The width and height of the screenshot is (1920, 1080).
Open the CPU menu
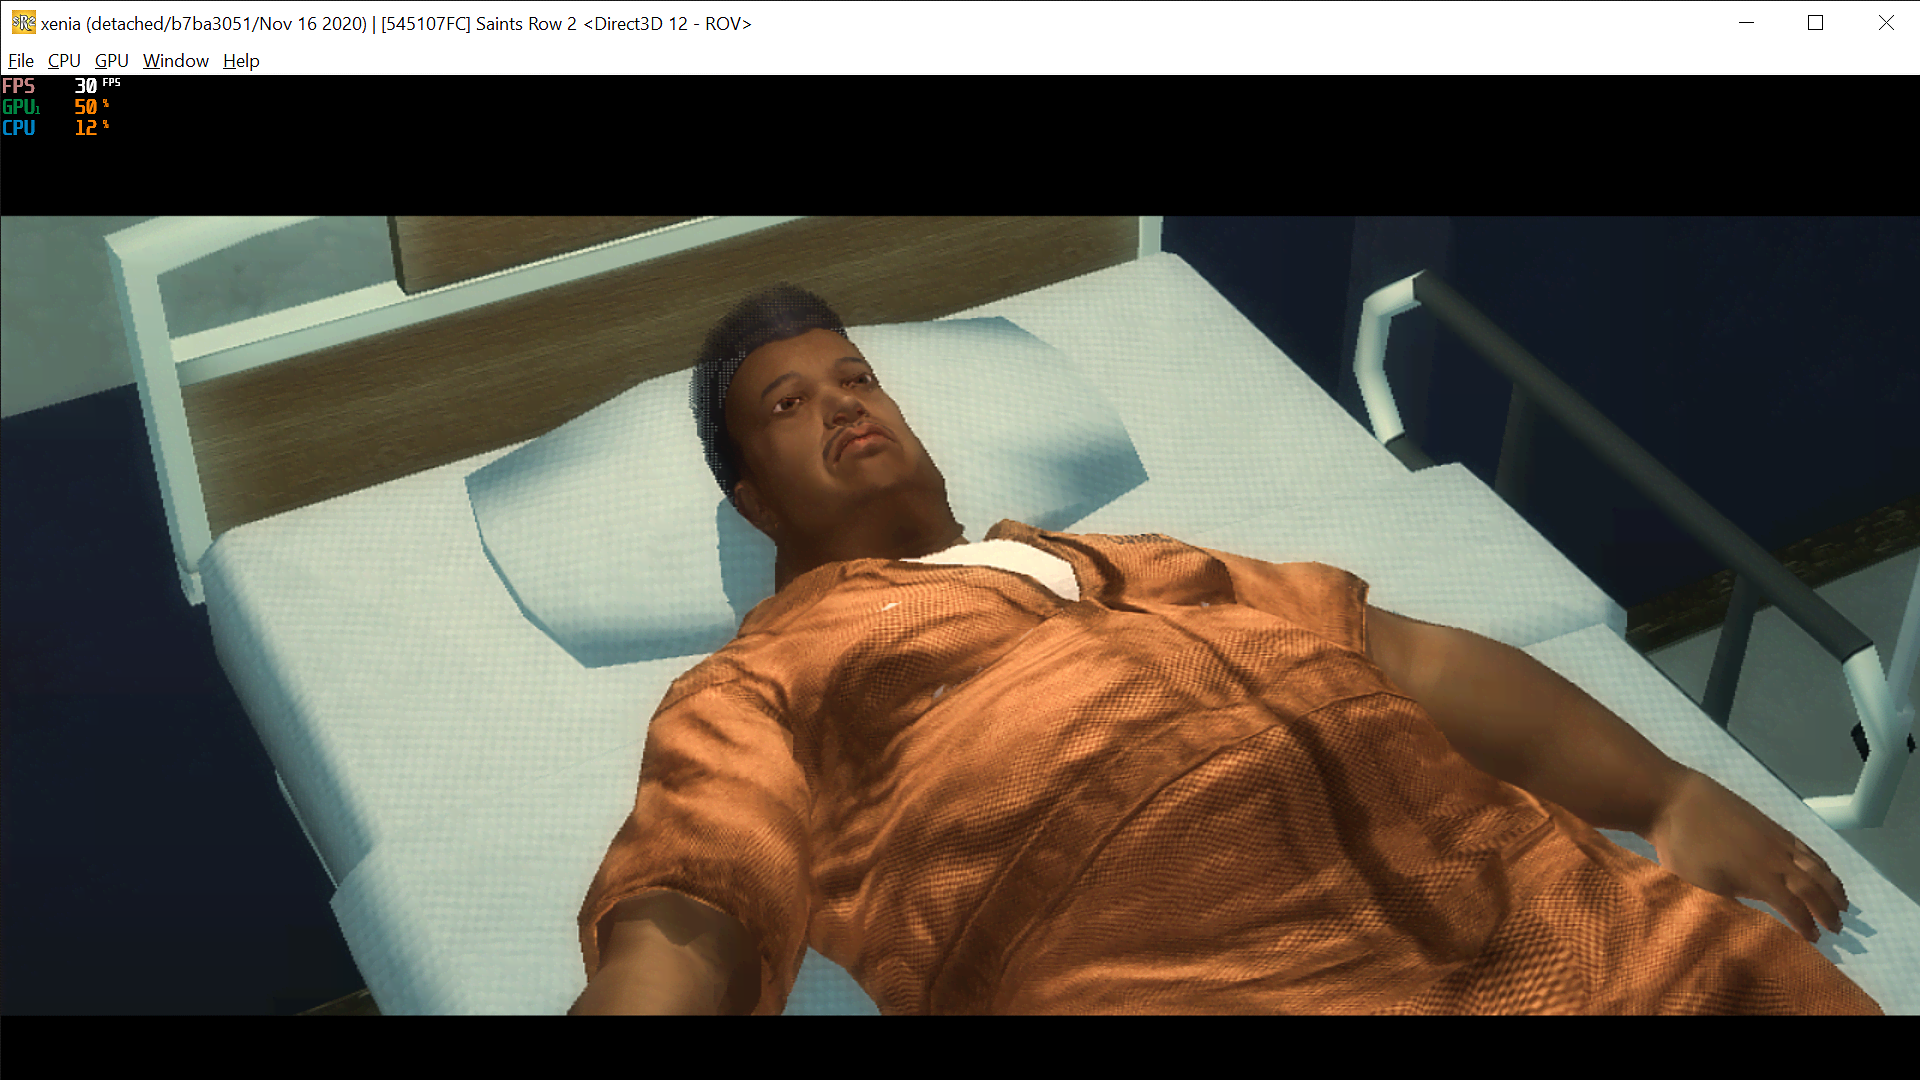[64, 61]
